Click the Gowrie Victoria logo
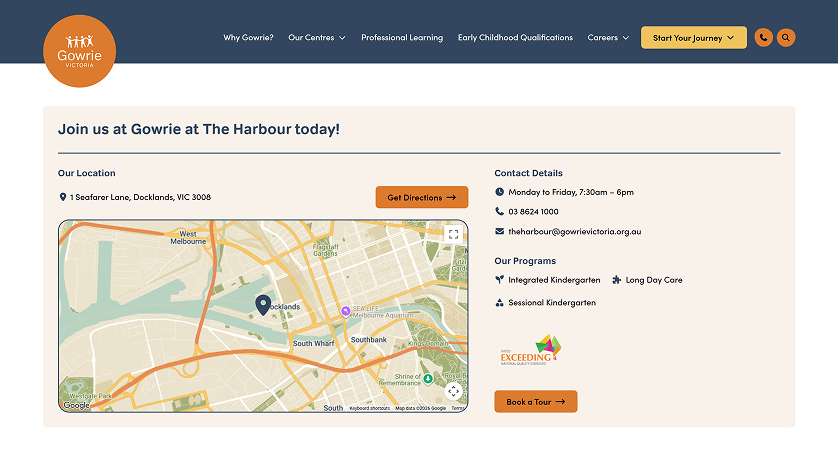This screenshot has width=838, height=471. point(79,51)
